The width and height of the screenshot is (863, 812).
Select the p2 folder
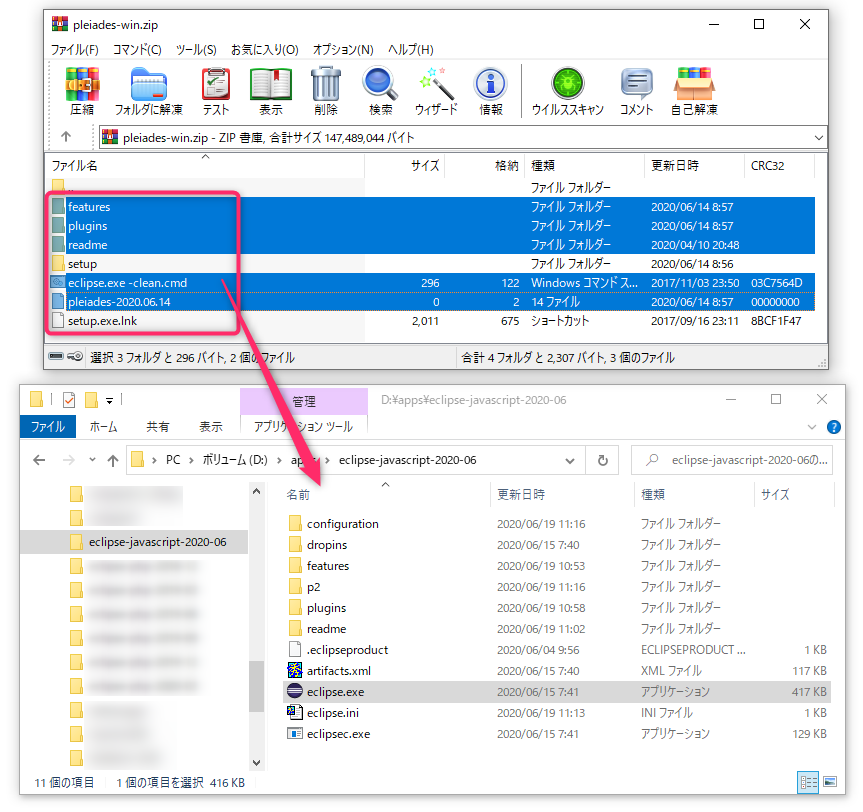[314, 587]
